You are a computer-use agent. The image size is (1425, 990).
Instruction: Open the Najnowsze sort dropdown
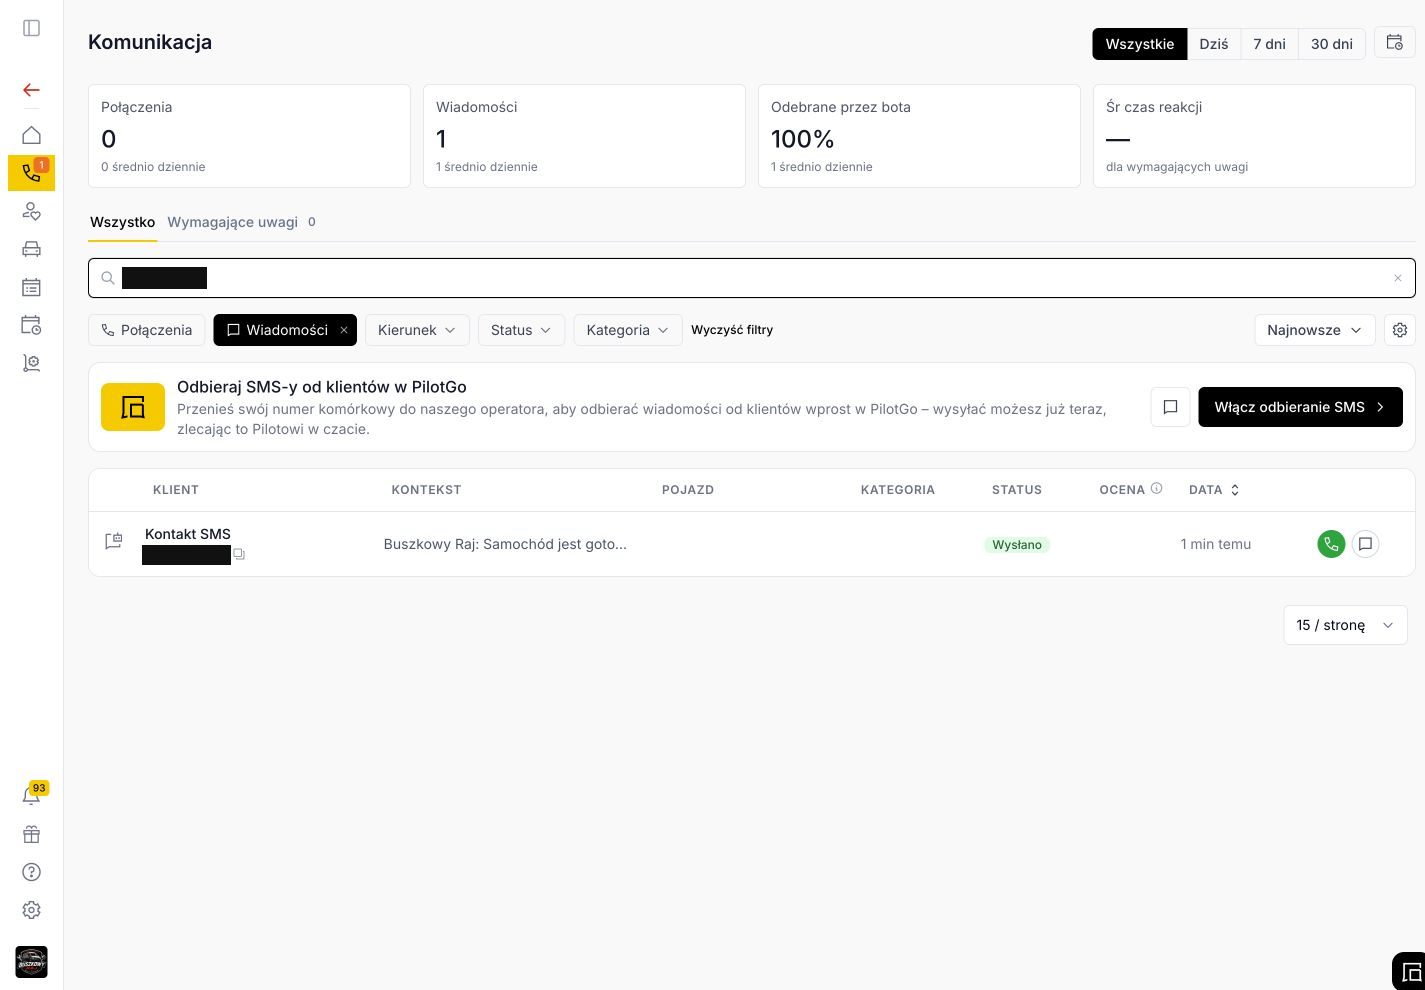[x=1315, y=330]
